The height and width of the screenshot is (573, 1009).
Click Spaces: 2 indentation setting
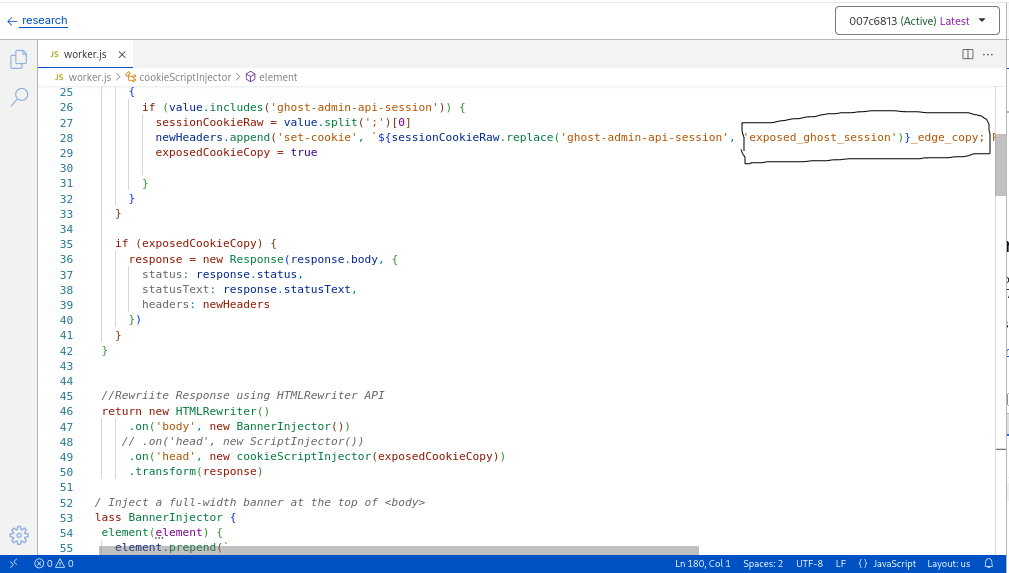[763, 564]
